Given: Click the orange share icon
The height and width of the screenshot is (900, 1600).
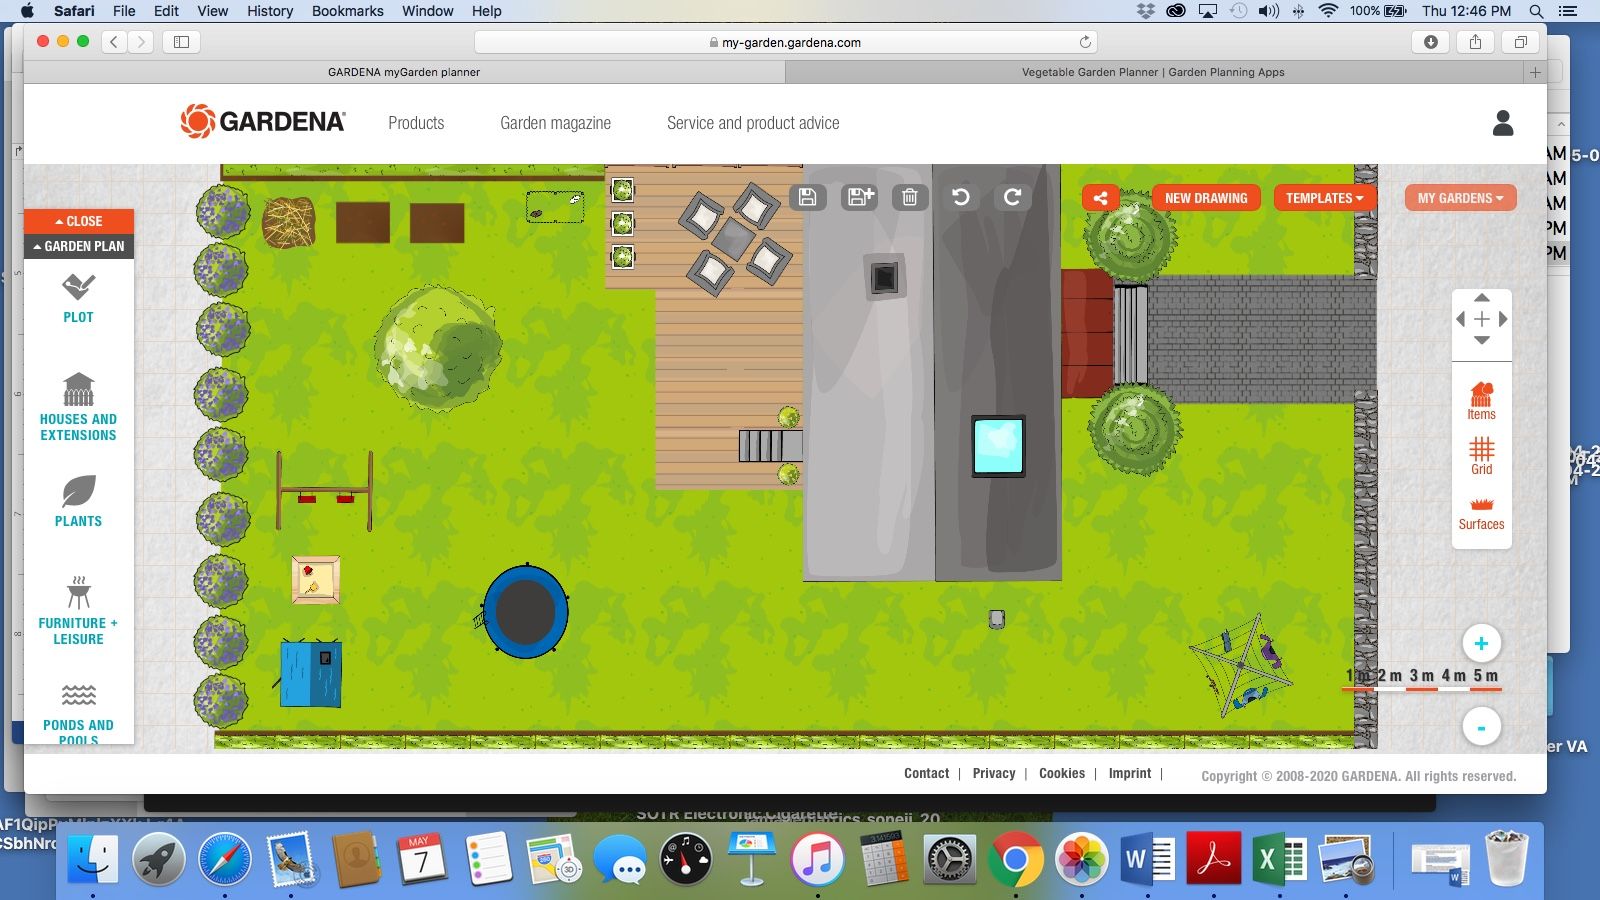Looking at the screenshot, I should [1100, 198].
